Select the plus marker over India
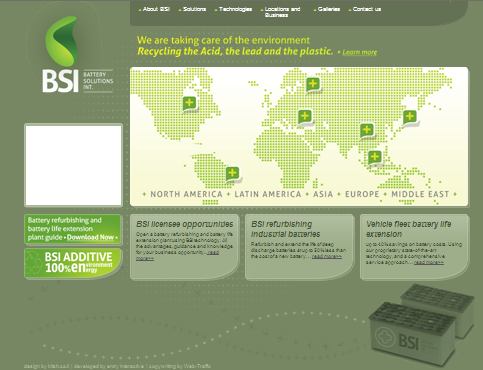Viewport: 483px width, 370px height. (x=367, y=130)
